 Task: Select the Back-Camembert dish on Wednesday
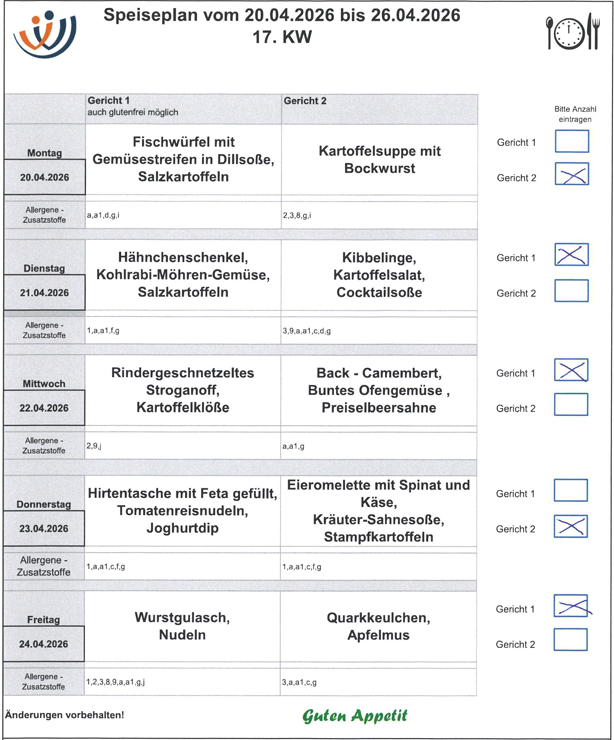pyautogui.click(x=379, y=391)
